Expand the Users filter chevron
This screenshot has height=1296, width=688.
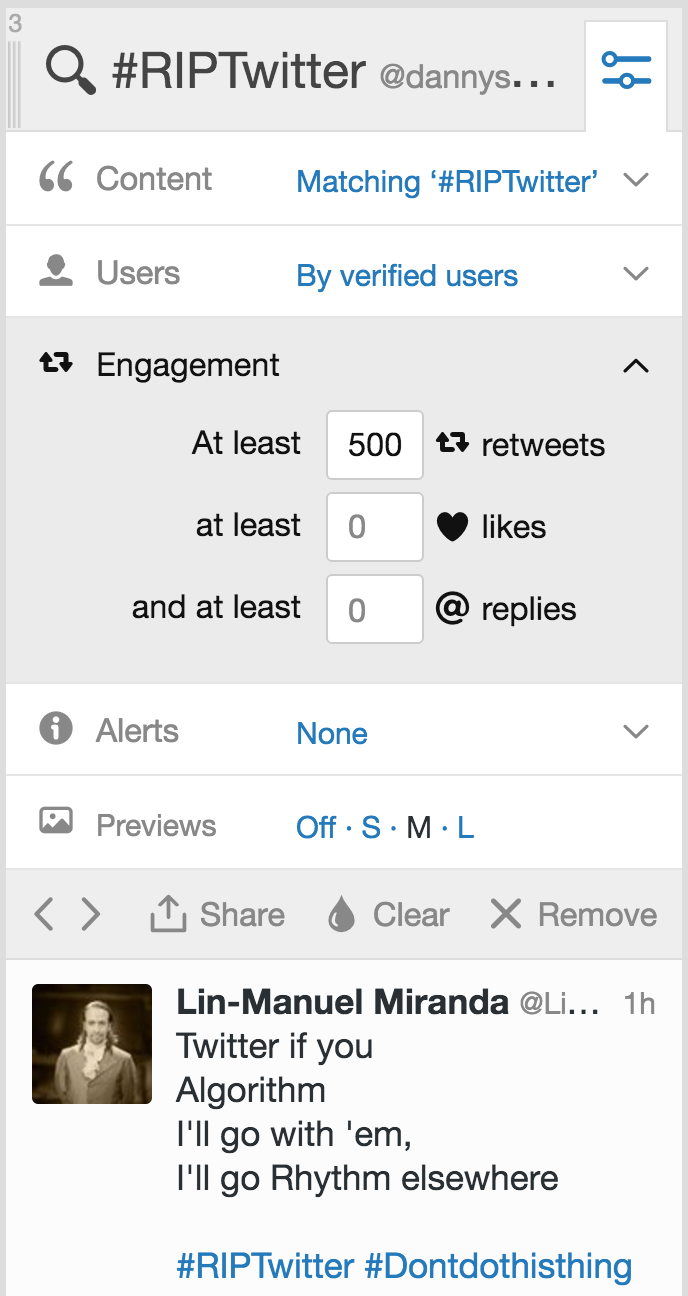tap(636, 274)
